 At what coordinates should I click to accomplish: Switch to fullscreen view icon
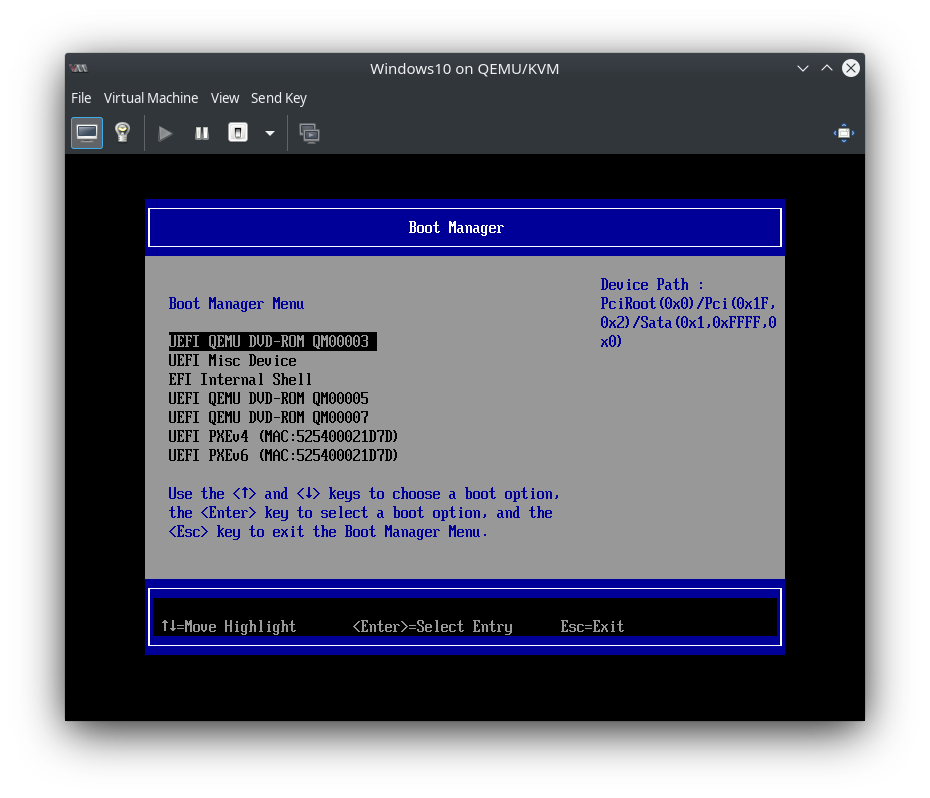click(844, 133)
